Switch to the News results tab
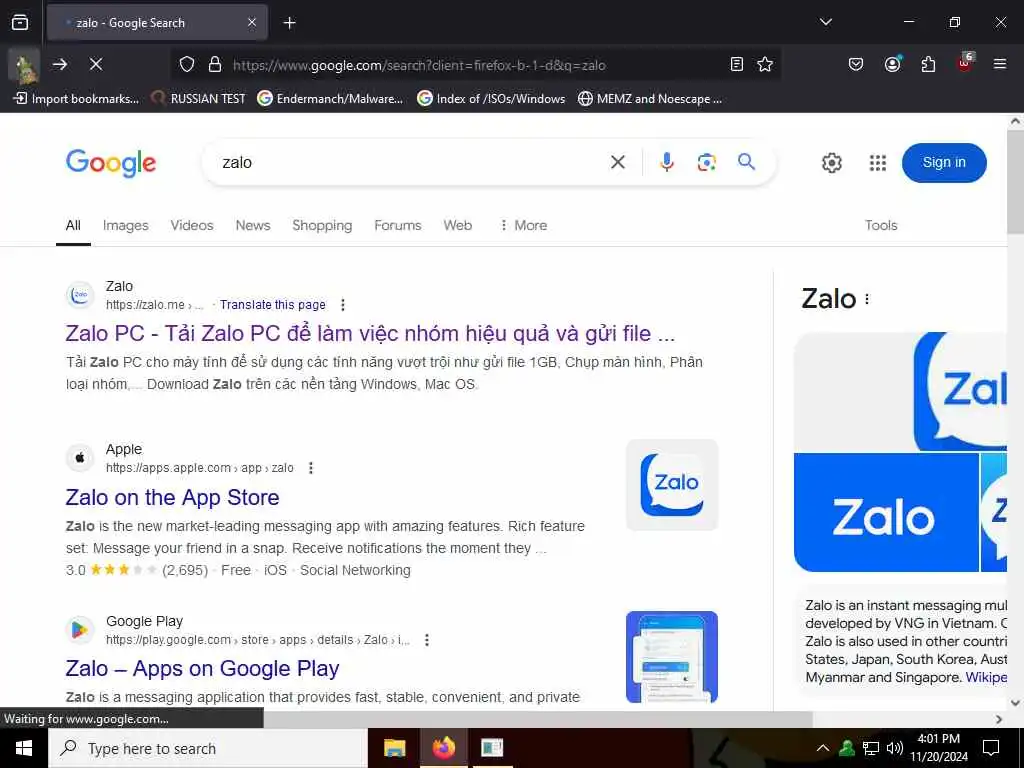This screenshot has width=1024, height=768. [x=253, y=225]
